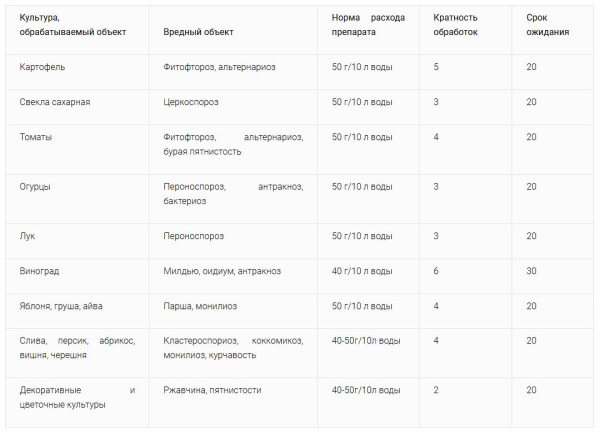Click the "Яблоня, груша, айва" cell

[61, 306]
